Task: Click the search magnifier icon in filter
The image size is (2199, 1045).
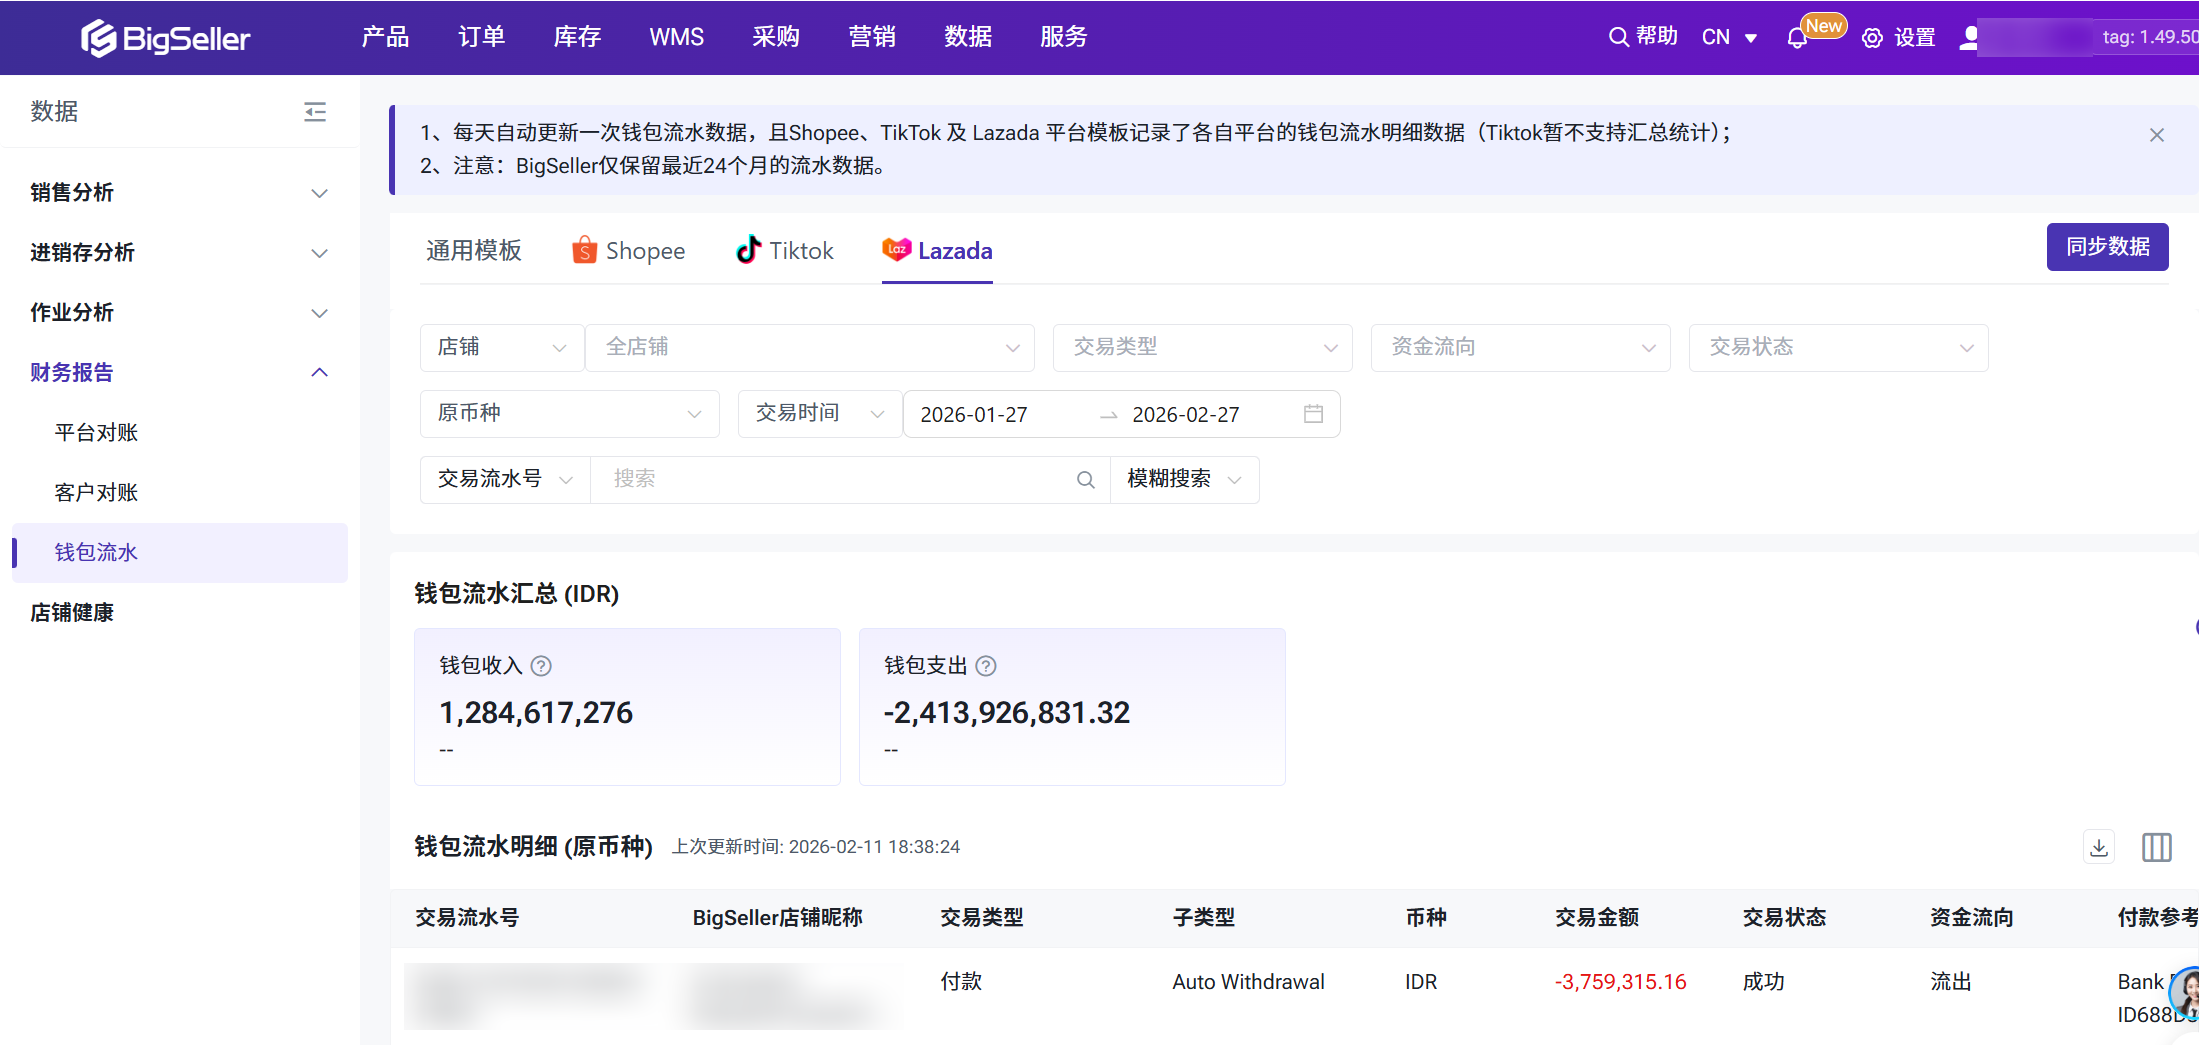Action: tap(1085, 480)
